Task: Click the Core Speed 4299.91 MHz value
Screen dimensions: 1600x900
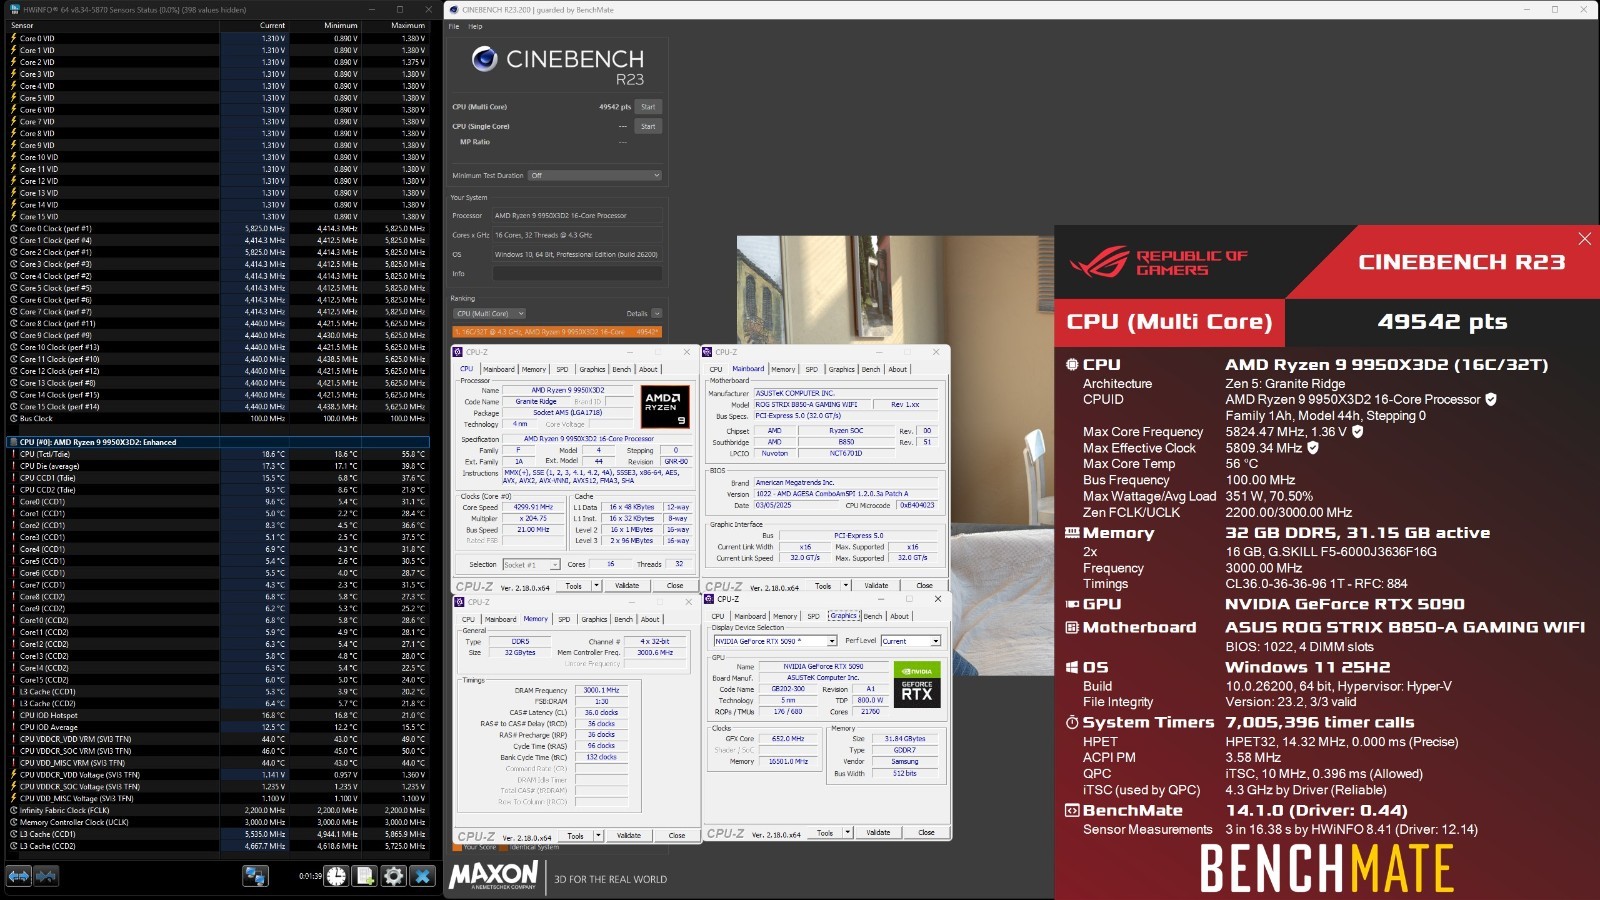Action: (x=533, y=507)
